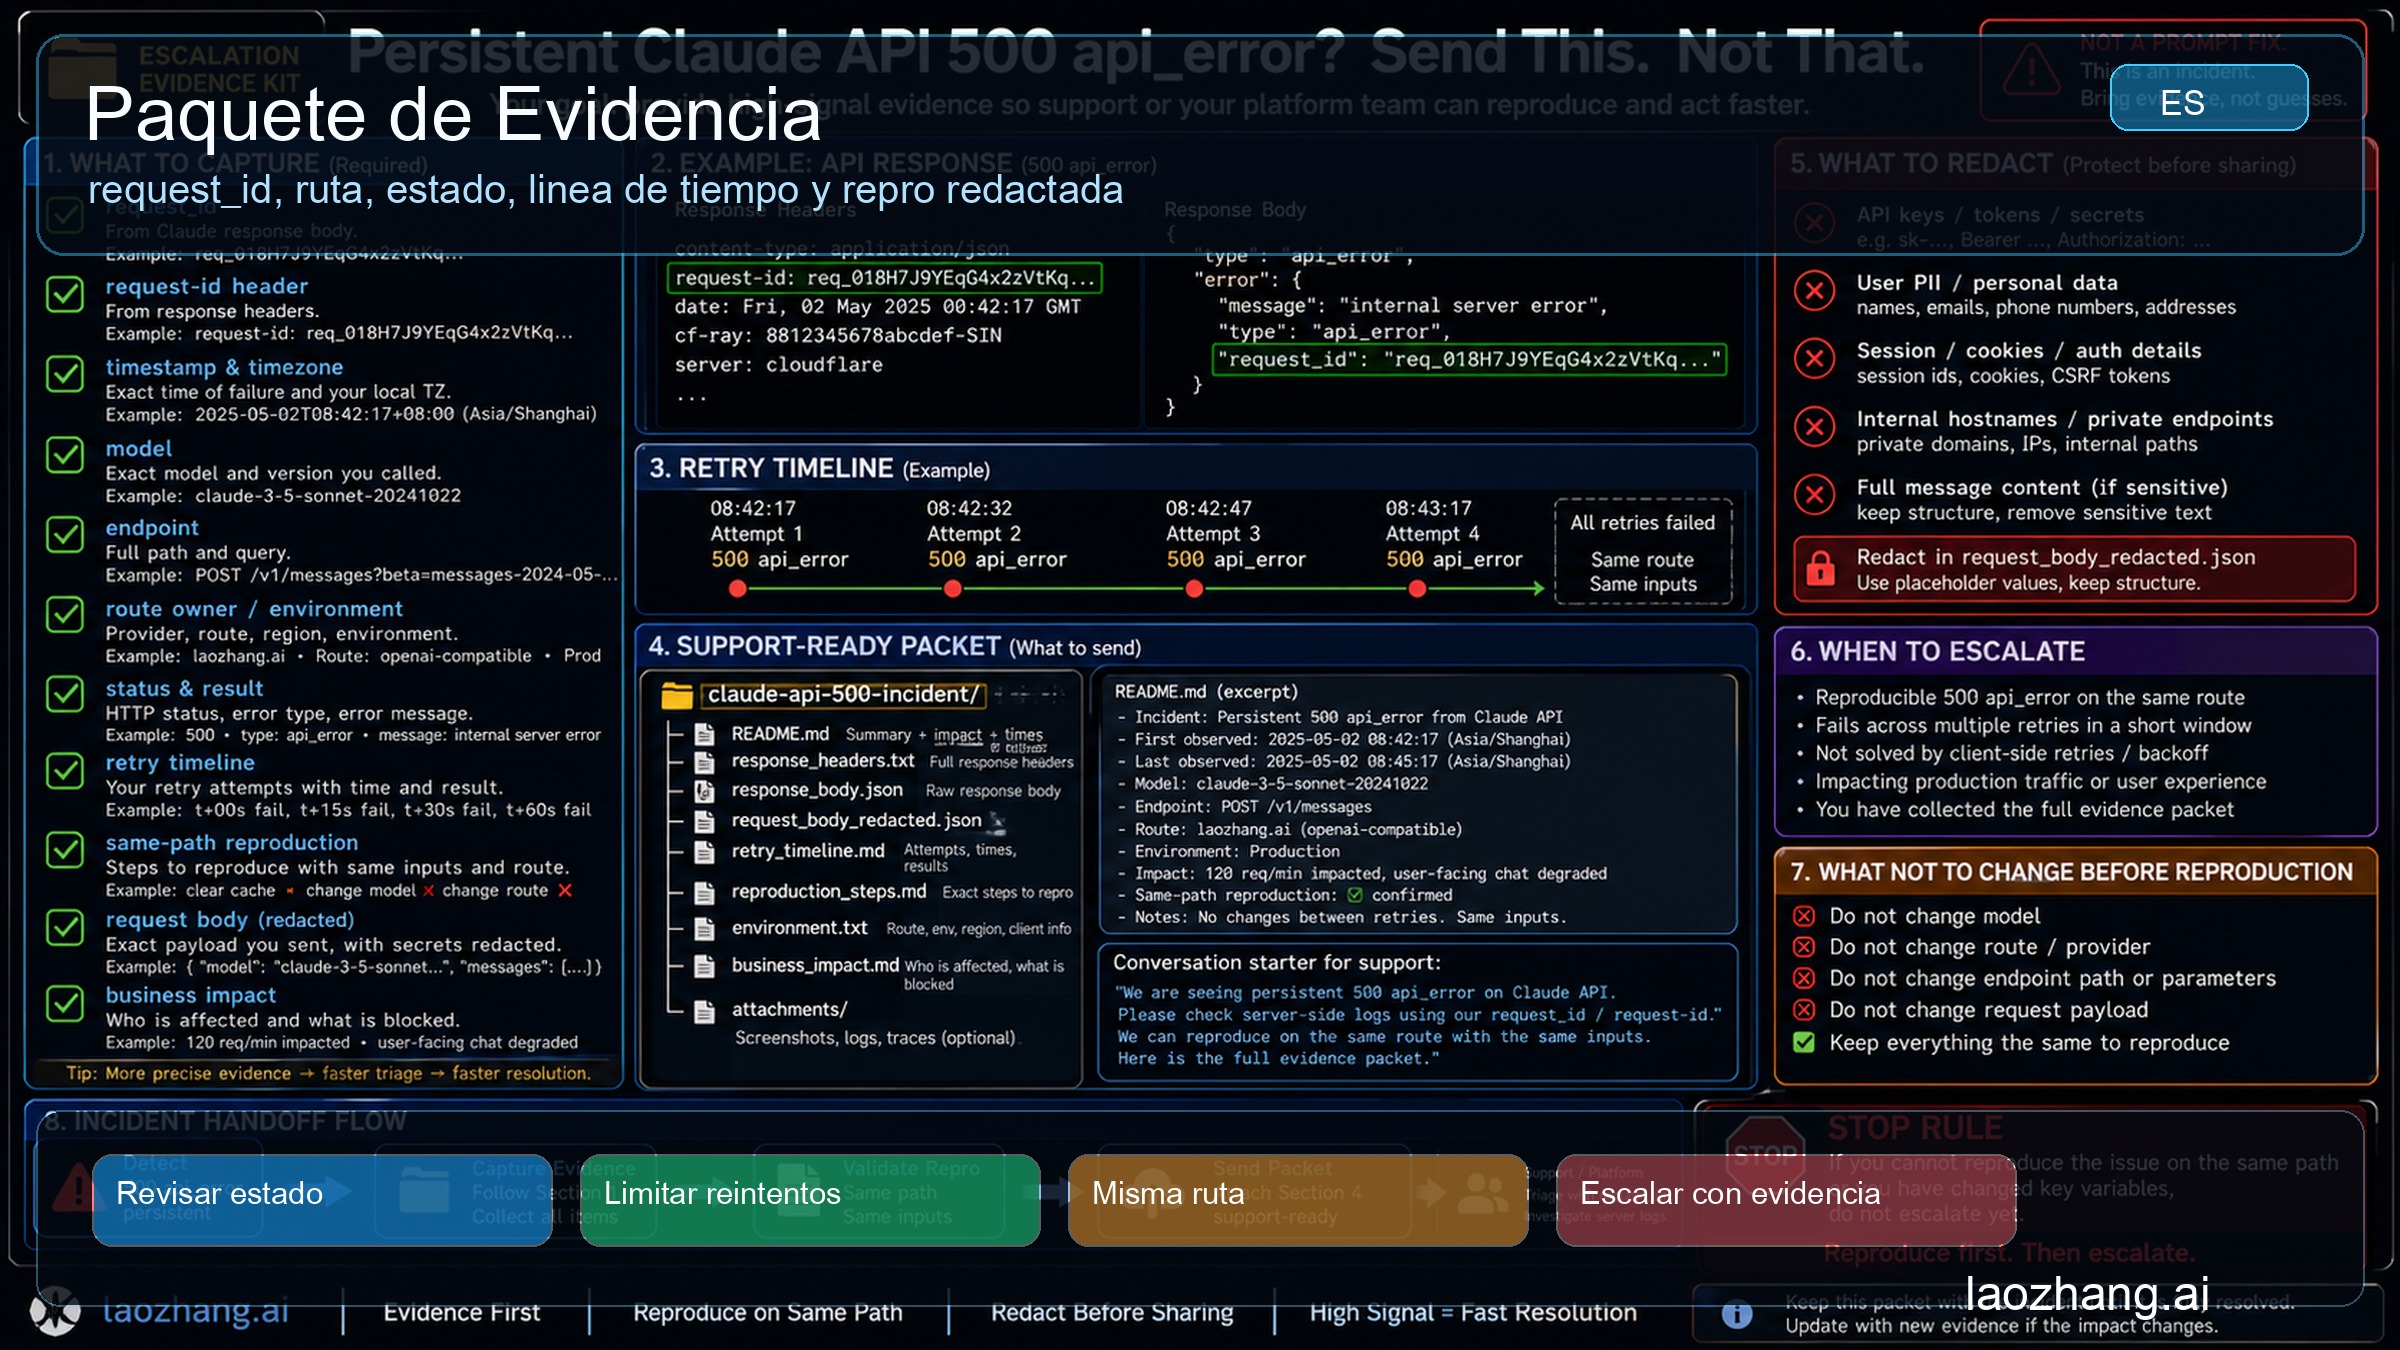Viewport: 2400px width, 1350px height.
Task: Toggle the request-id header checkbox
Action: point(65,294)
